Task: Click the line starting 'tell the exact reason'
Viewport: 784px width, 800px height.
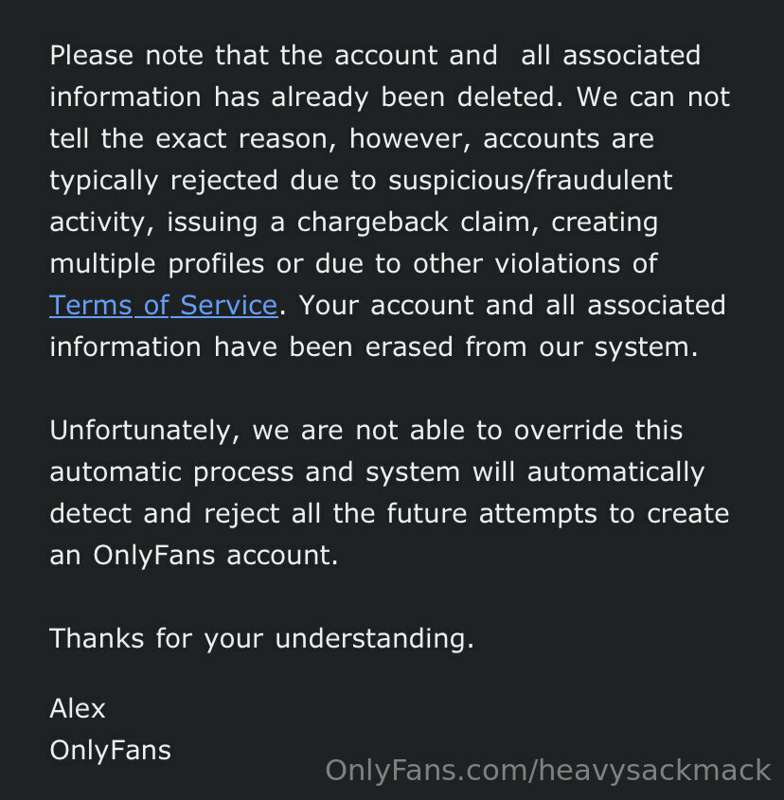Action: [351, 139]
